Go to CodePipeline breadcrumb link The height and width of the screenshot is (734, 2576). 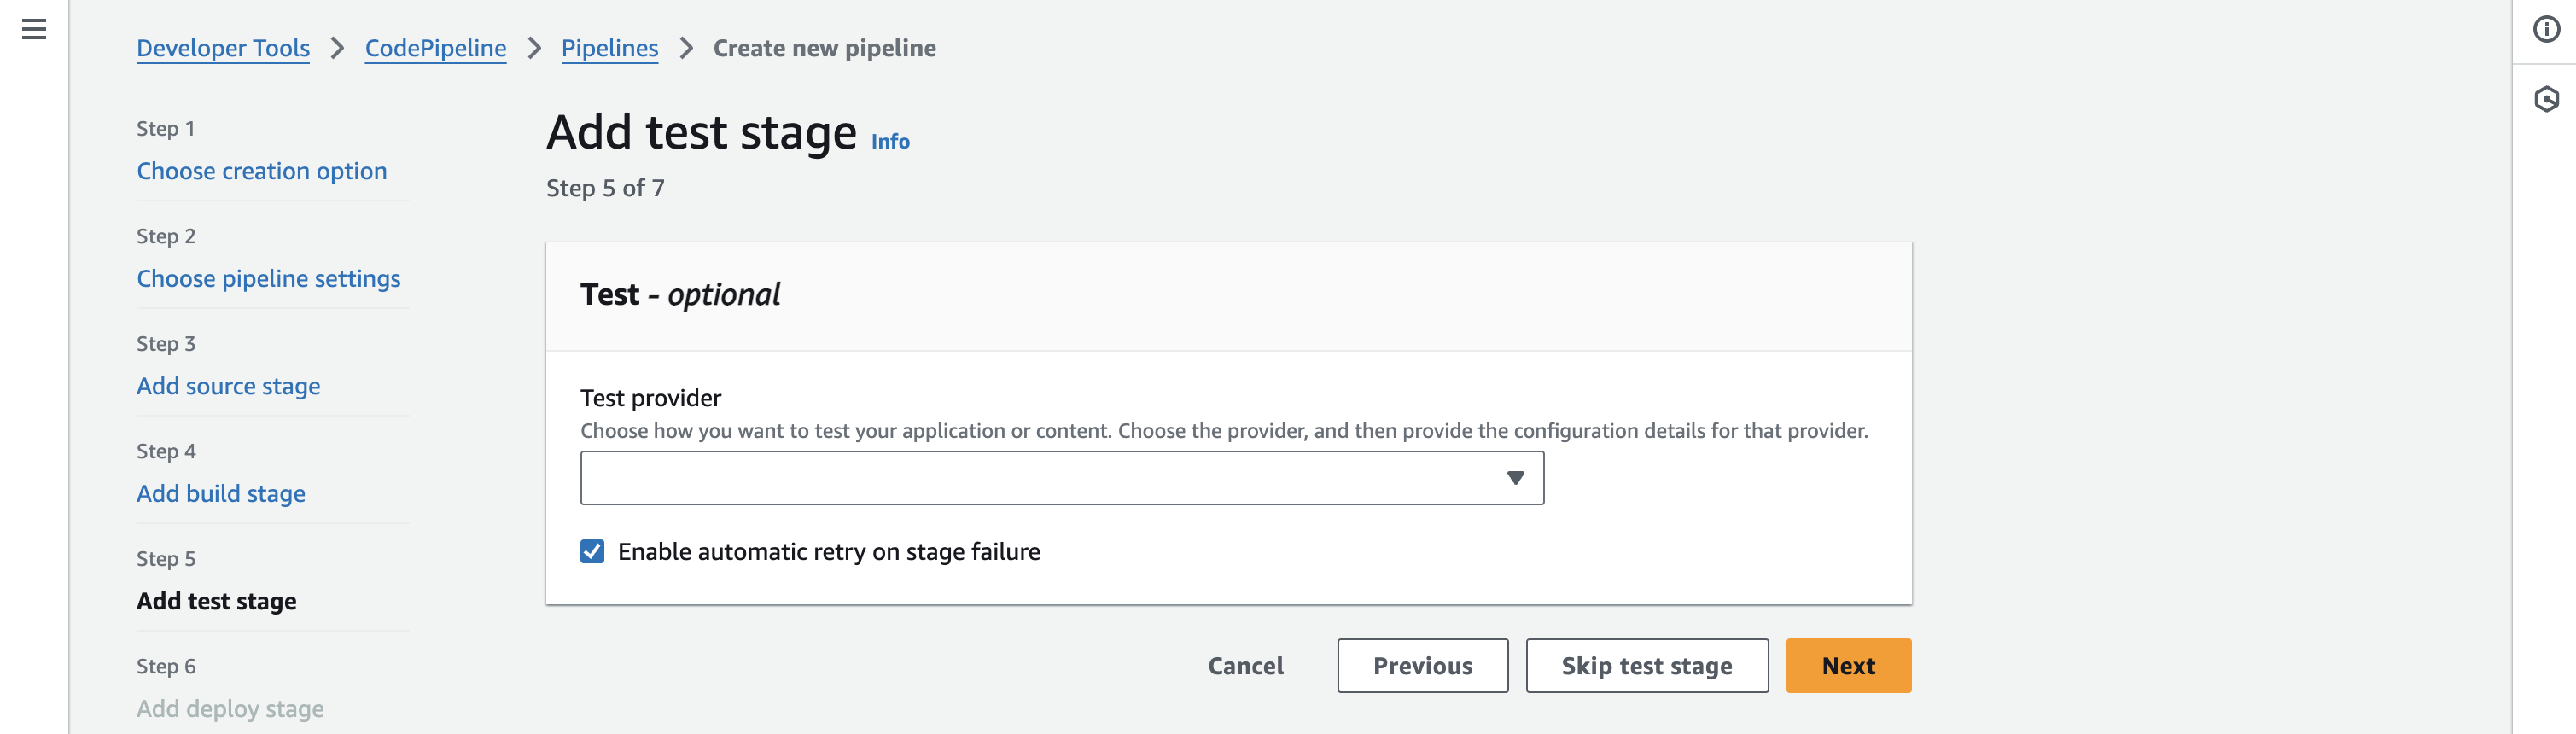[x=435, y=48]
